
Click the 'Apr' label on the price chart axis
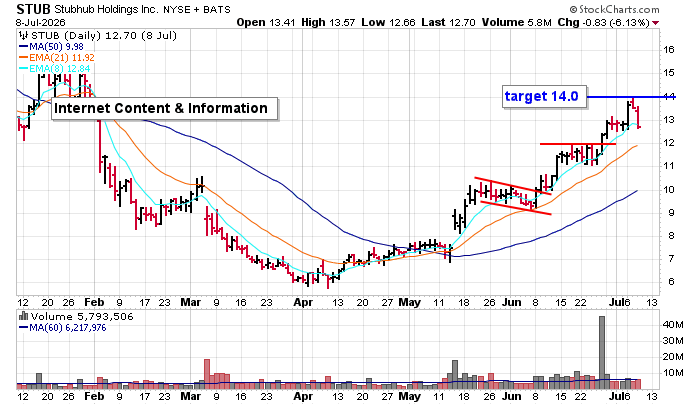(303, 302)
